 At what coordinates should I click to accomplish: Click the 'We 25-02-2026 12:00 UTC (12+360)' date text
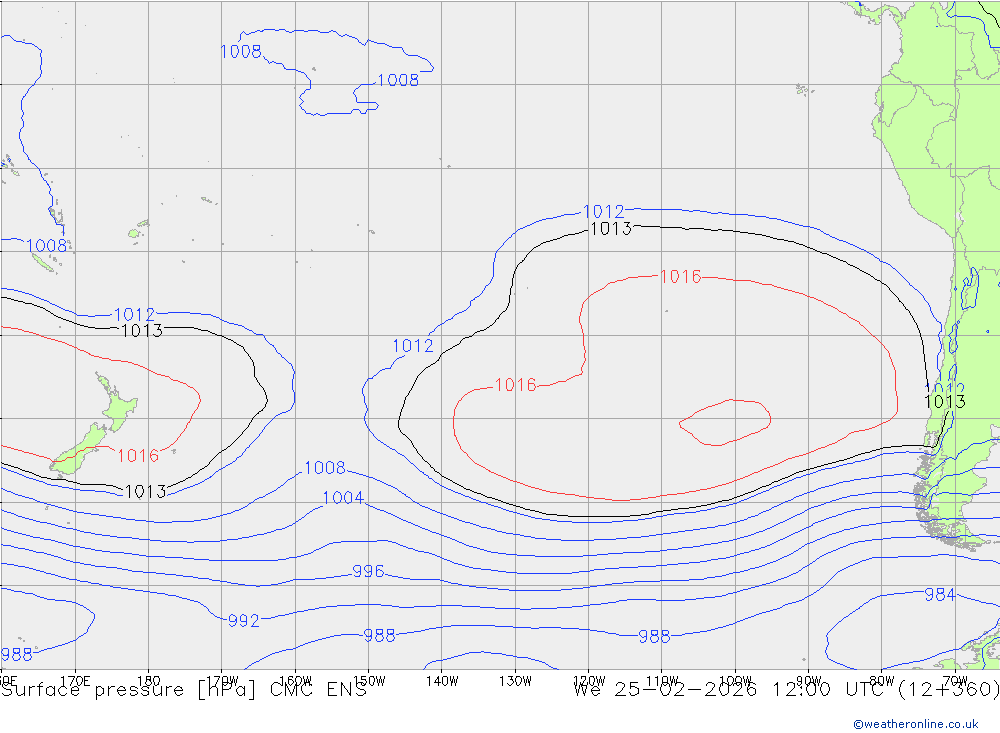(786, 690)
